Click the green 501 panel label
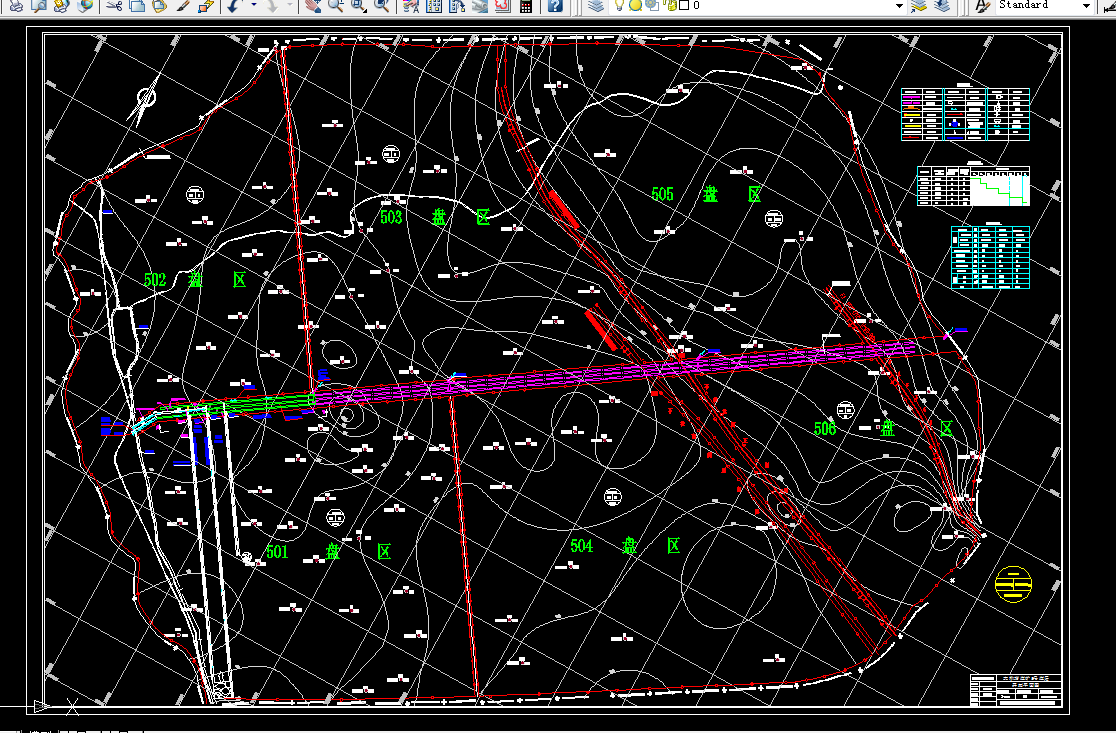This screenshot has width=1116, height=733. click(328, 552)
